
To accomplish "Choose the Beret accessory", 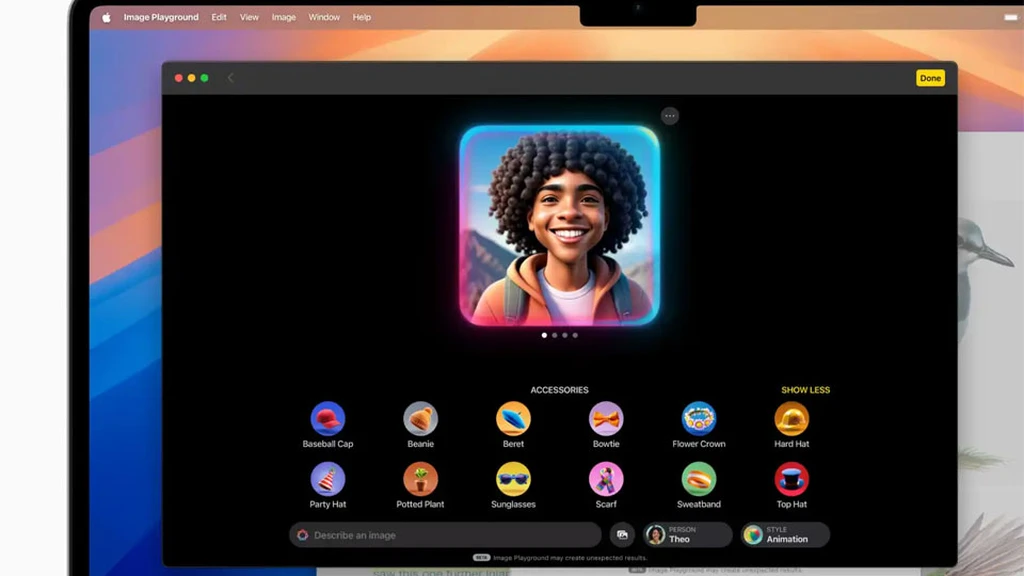I will (513, 418).
